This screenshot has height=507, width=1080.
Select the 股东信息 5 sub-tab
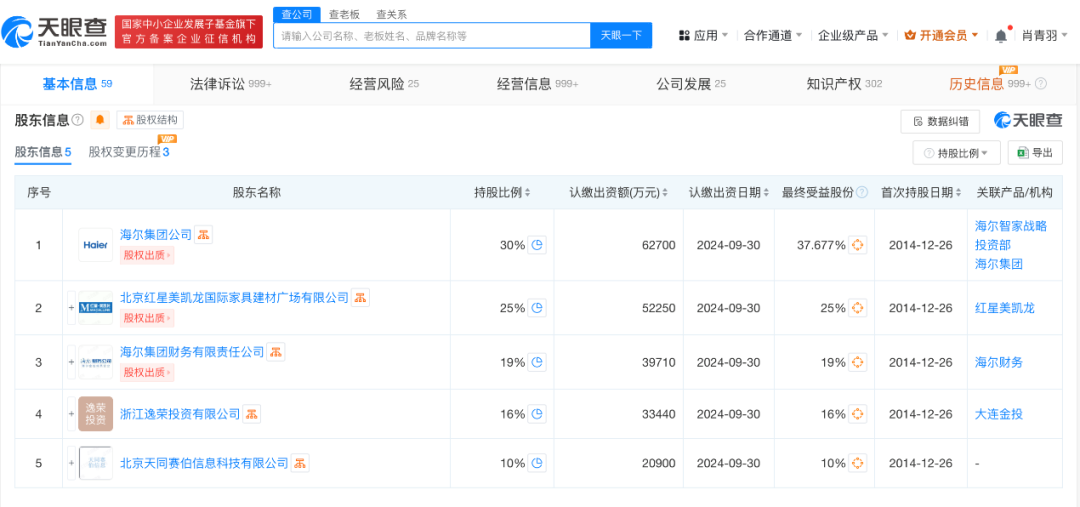43,152
